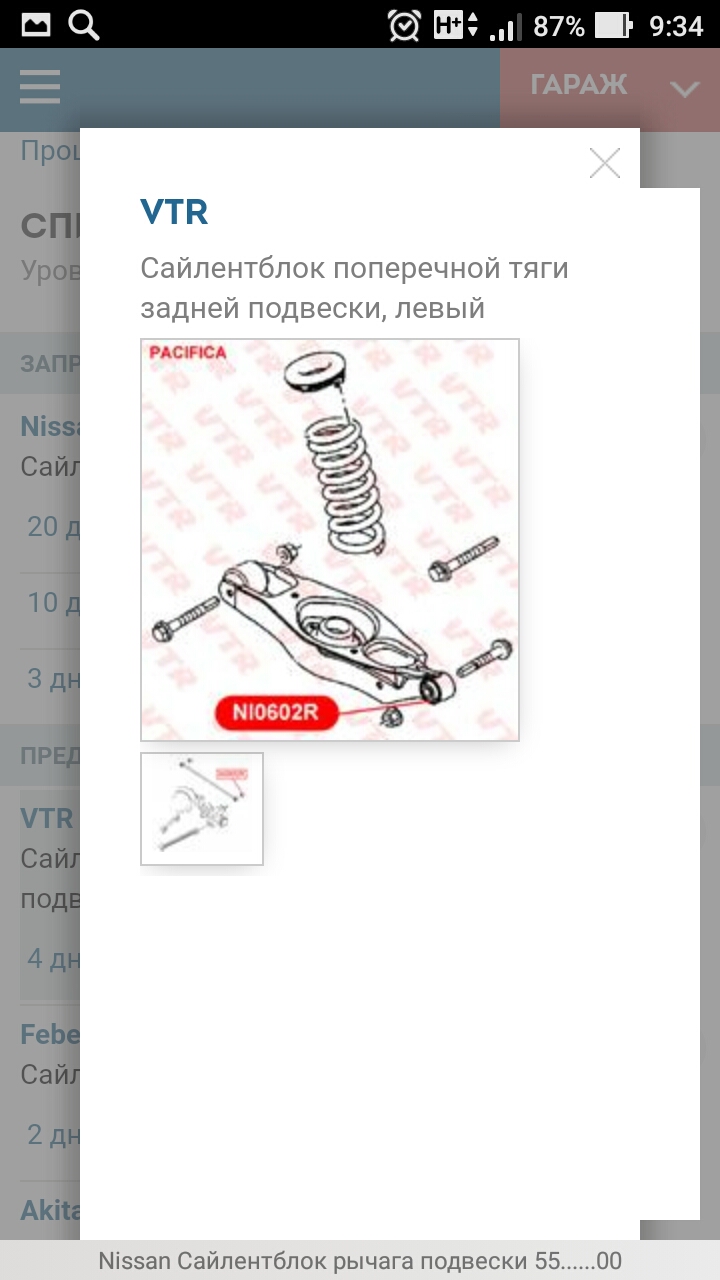This screenshot has height=1280, width=720.
Task: Open the main suspension diagram image
Action: pos(330,540)
